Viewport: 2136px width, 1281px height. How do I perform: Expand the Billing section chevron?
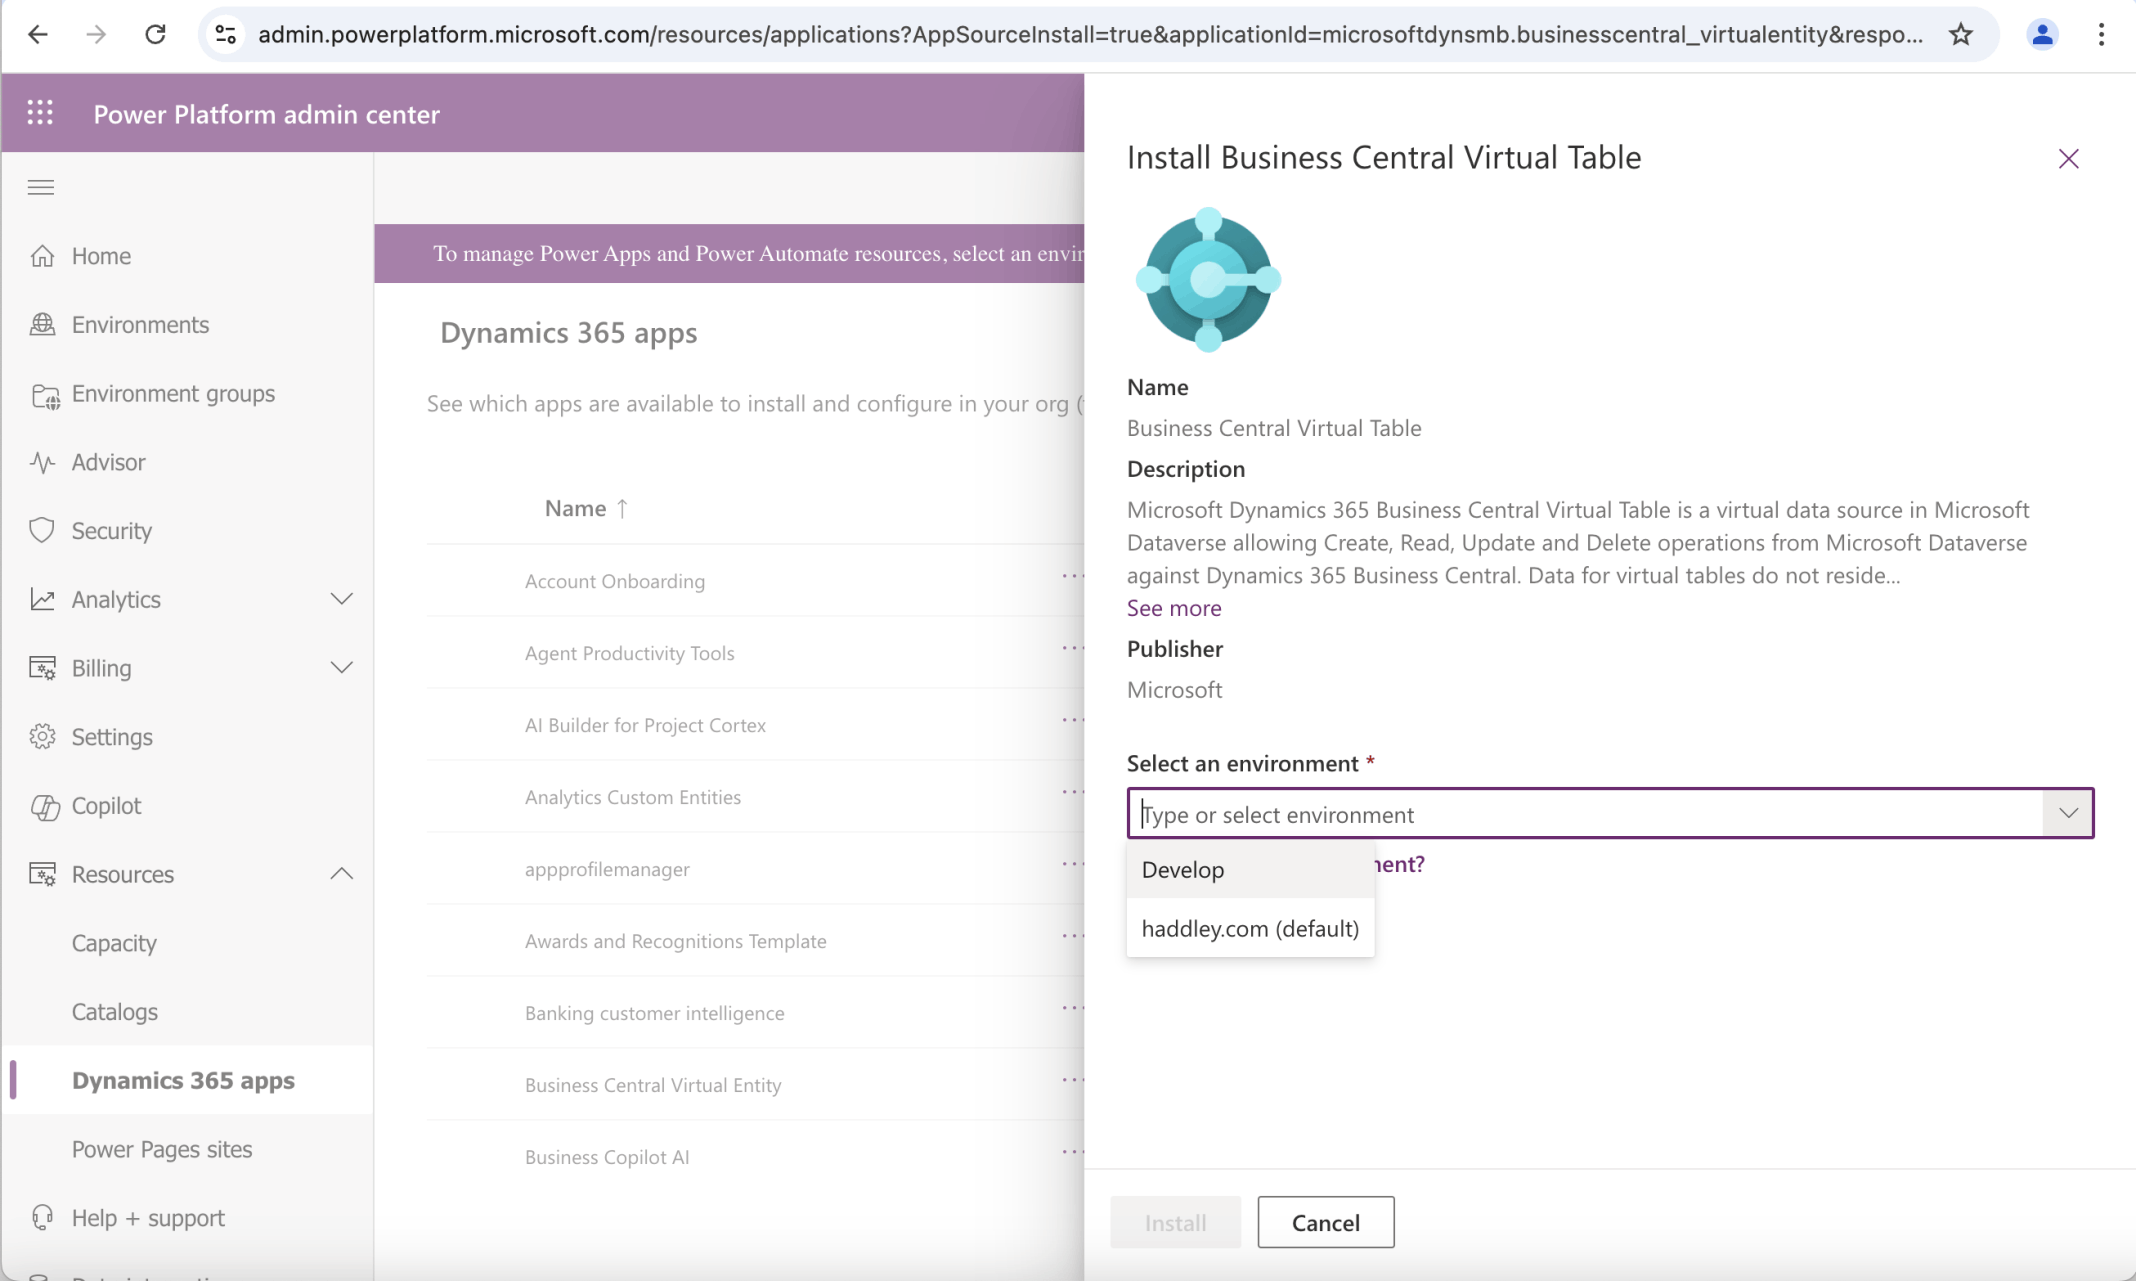tap(342, 667)
